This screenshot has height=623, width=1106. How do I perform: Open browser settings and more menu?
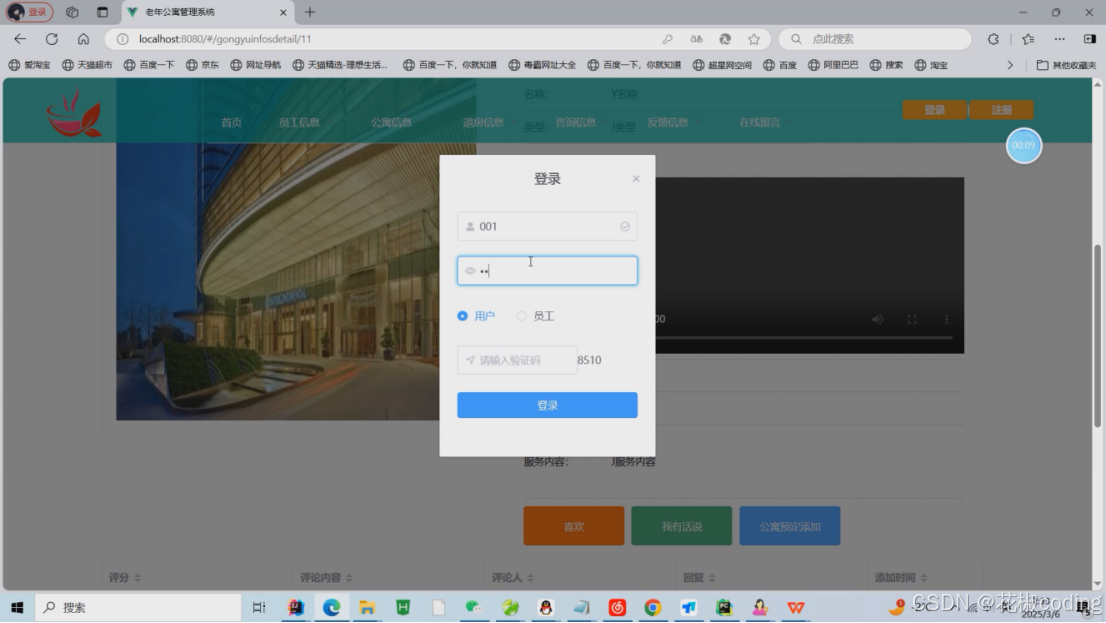1059,39
